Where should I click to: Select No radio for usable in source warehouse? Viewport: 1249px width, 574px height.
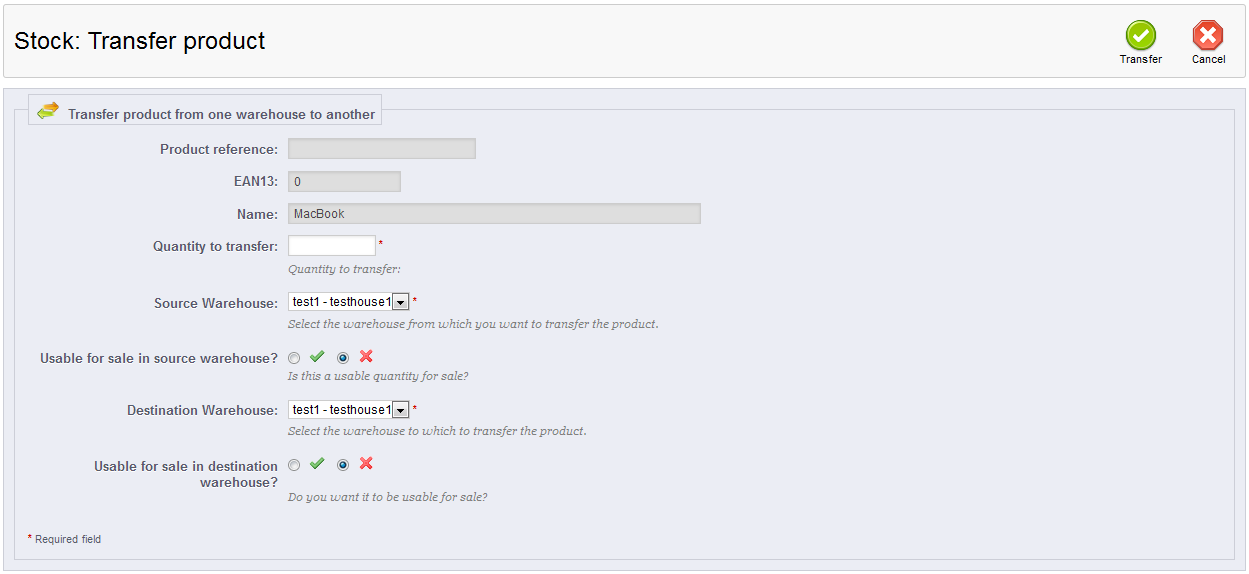tap(343, 357)
